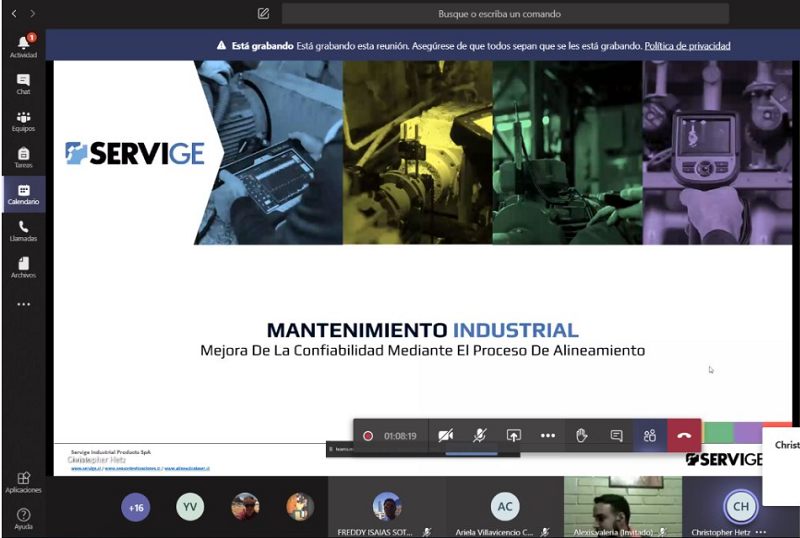Go back with the left arrow
Image resolution: width=800 pixels, height=538 pixels.
(x=14, y=14)
